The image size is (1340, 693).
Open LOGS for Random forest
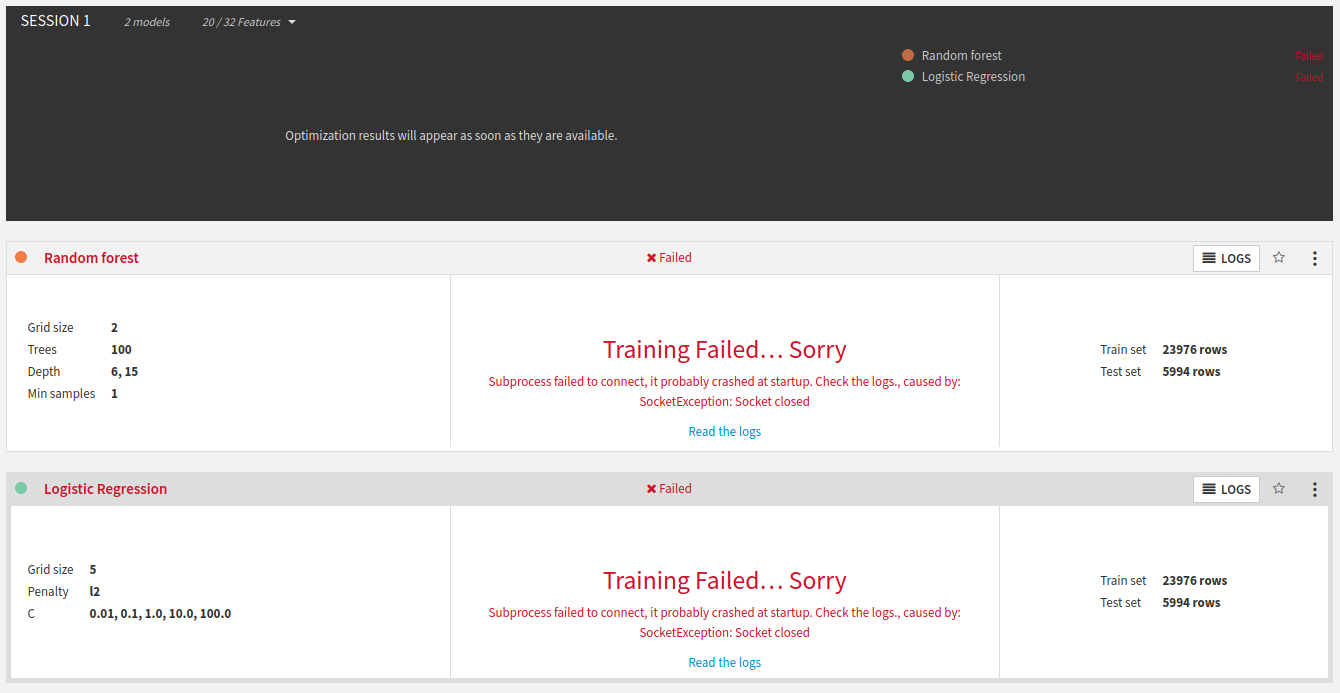coord(1226,258)
